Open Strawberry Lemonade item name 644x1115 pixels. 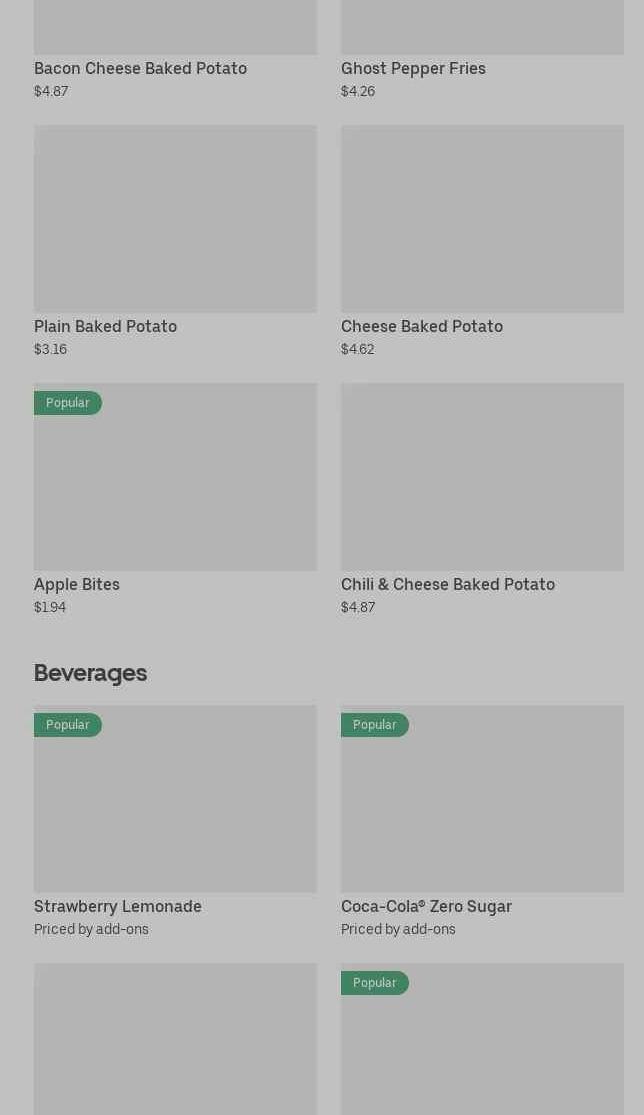[118, 906]
